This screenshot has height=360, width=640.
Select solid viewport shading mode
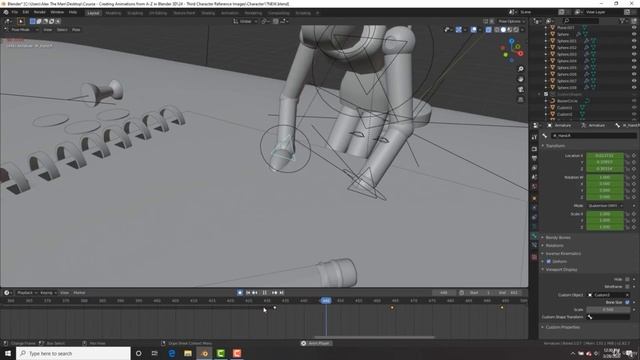[503, 30]
